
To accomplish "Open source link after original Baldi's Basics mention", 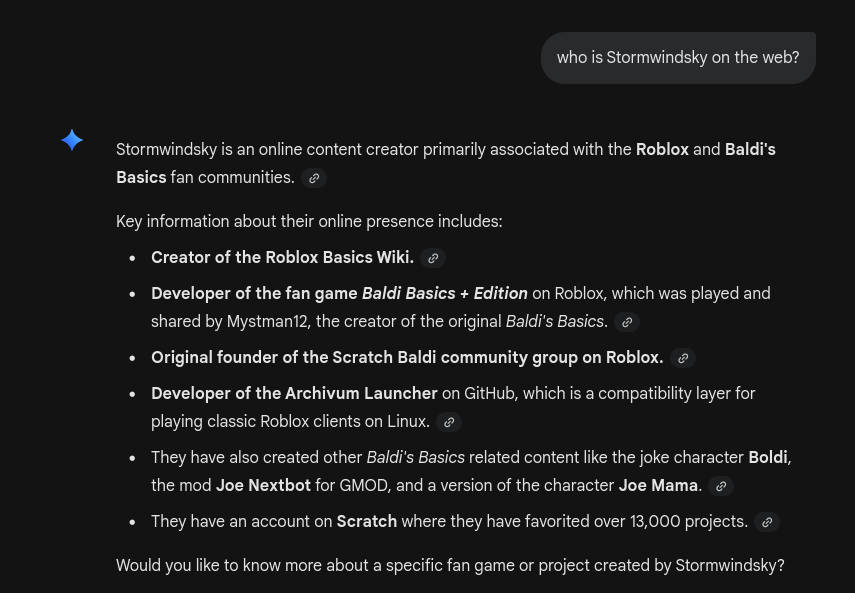I will click(x=627, y=322).
